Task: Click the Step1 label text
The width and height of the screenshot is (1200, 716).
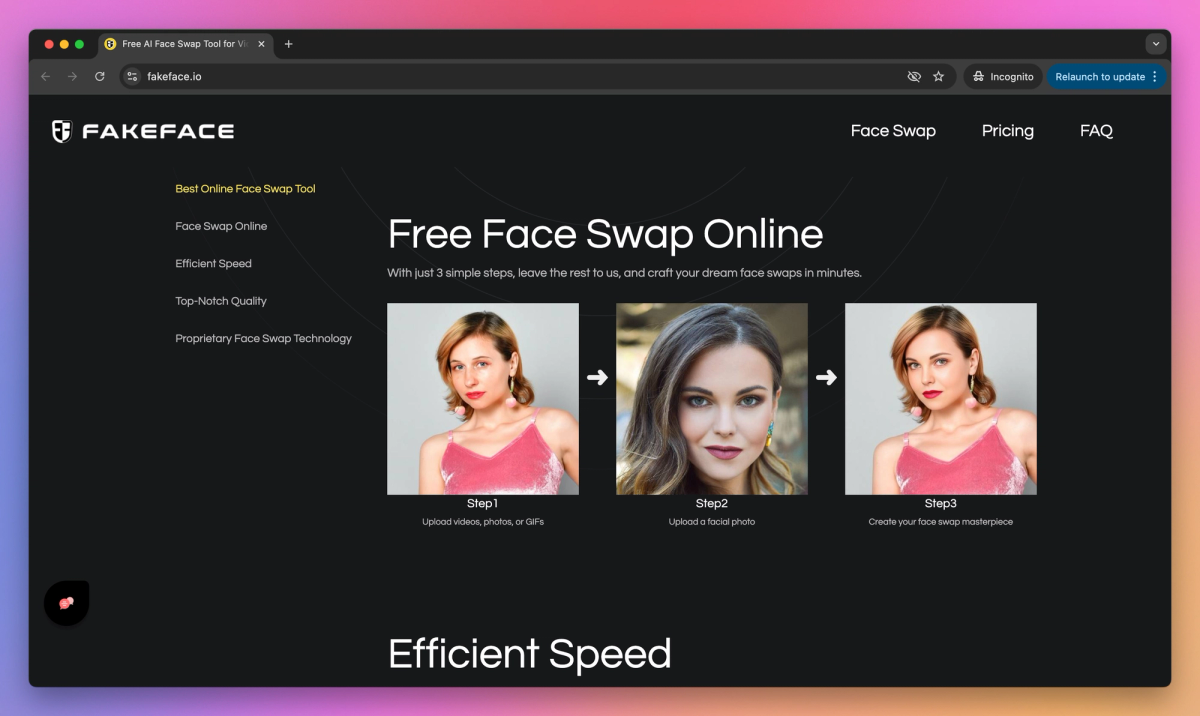Action: point(483,504)
